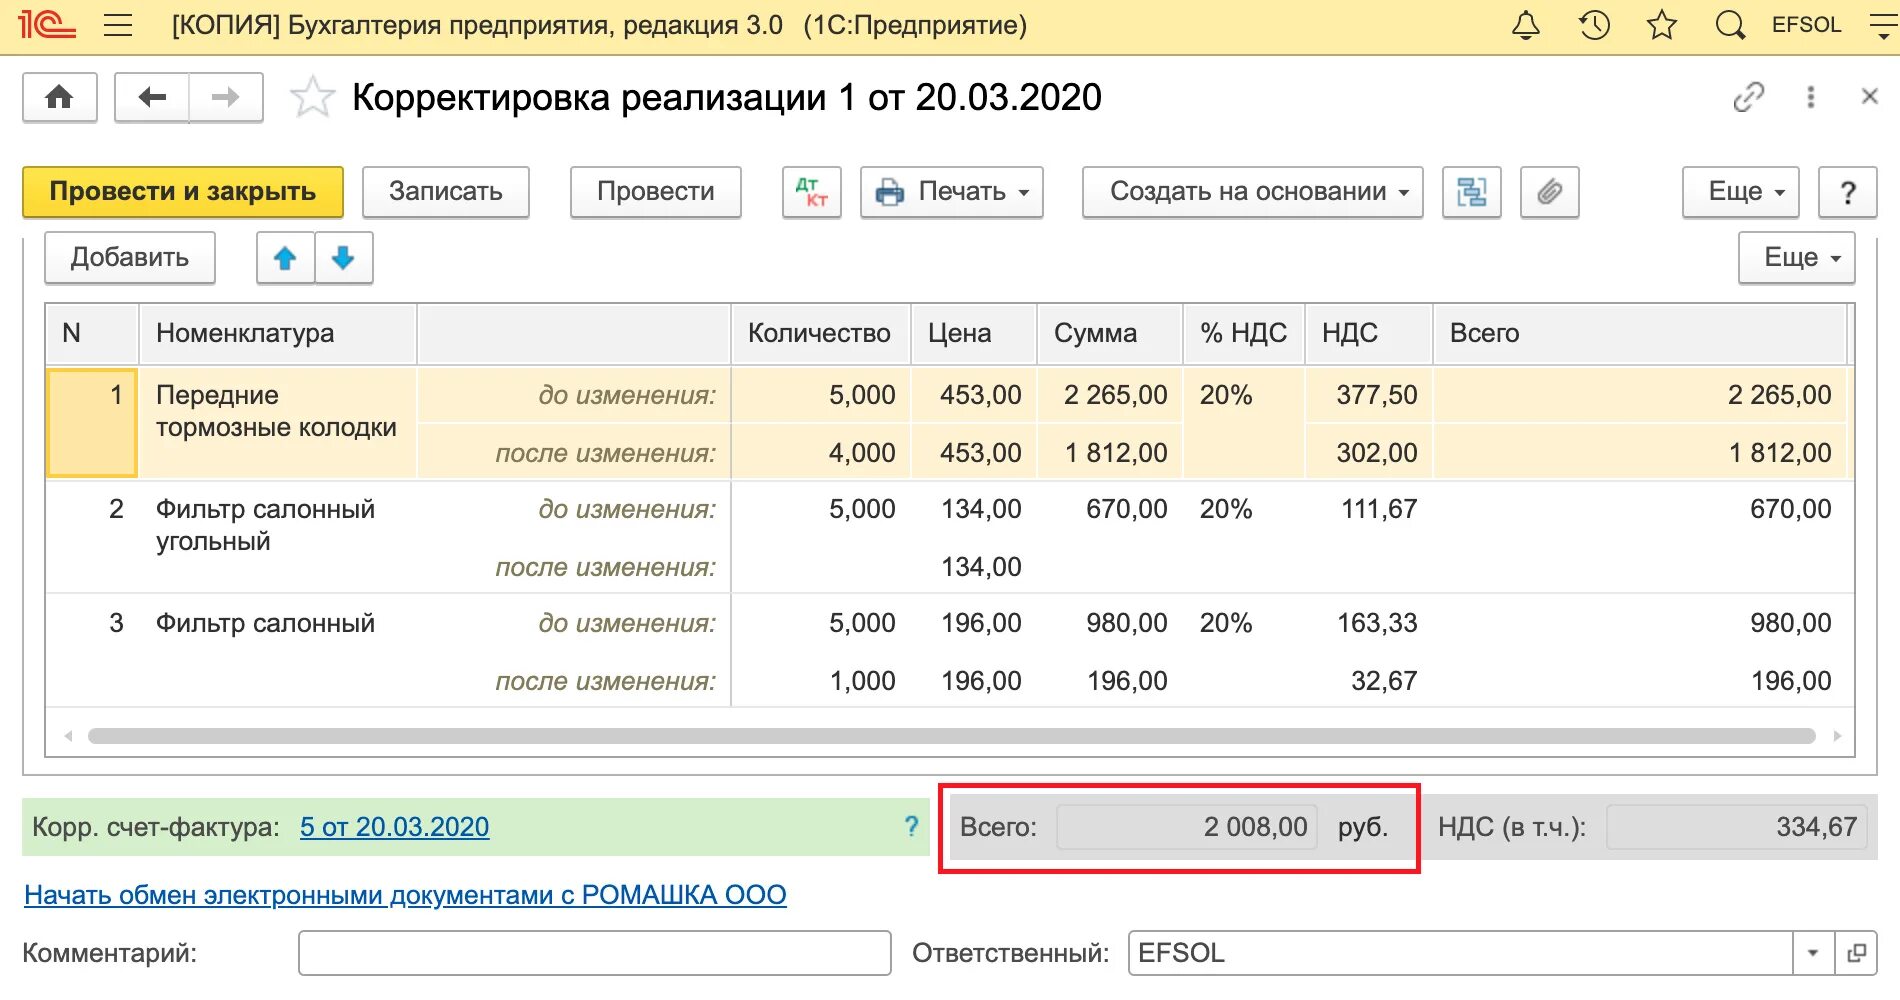Open attachments with the paperclip icon
1900x1000 pixels.
point(1550,192)
